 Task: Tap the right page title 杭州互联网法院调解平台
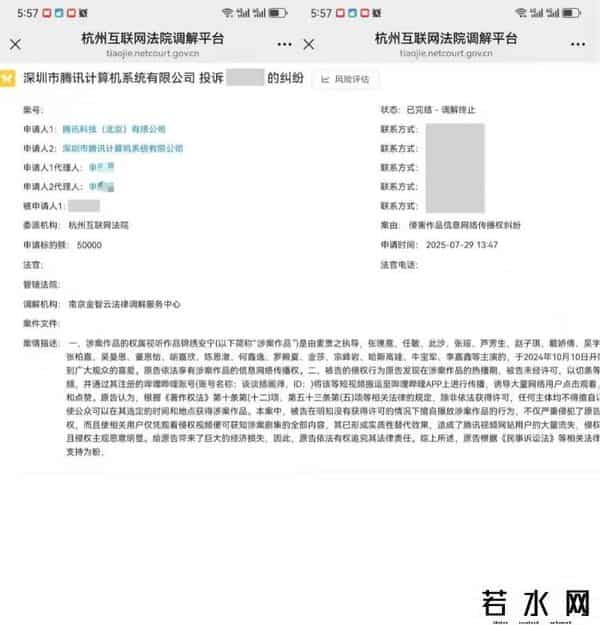pyautogui.click(x=446, y=38)
